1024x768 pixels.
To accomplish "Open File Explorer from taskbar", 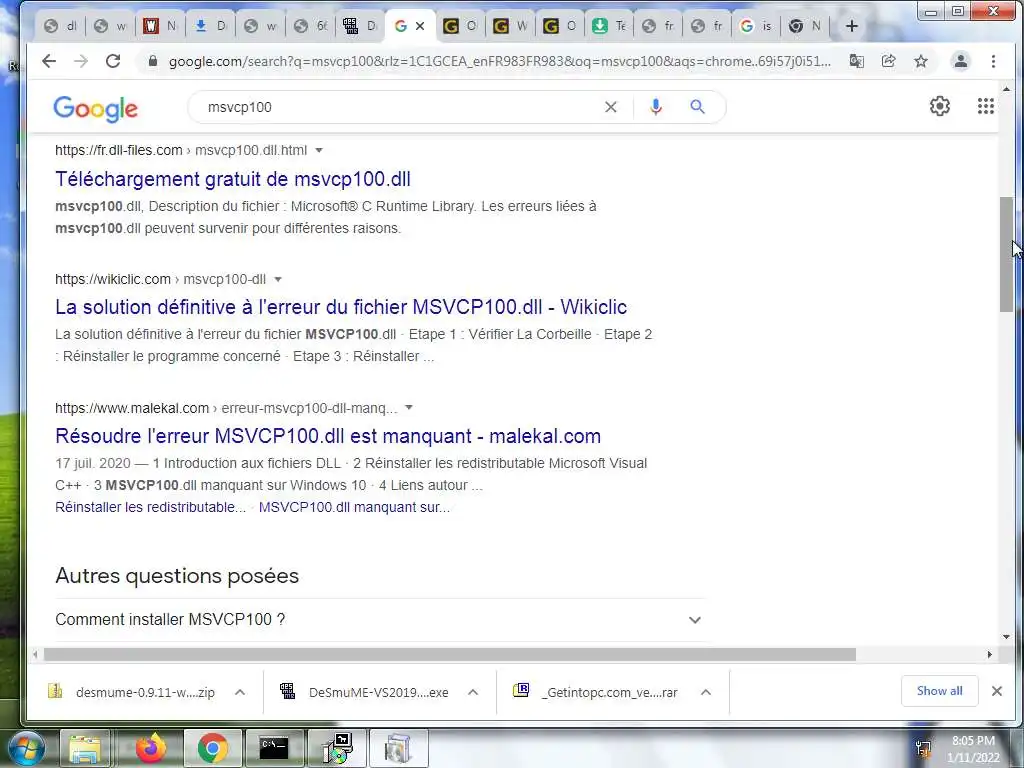I will click(85, 748).
